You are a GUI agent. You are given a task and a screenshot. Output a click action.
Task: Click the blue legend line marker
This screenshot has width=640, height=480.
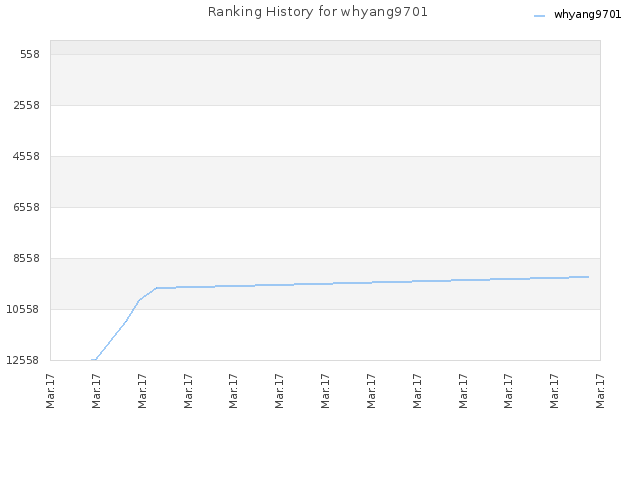pyautogui.click(x=539, y=16)
